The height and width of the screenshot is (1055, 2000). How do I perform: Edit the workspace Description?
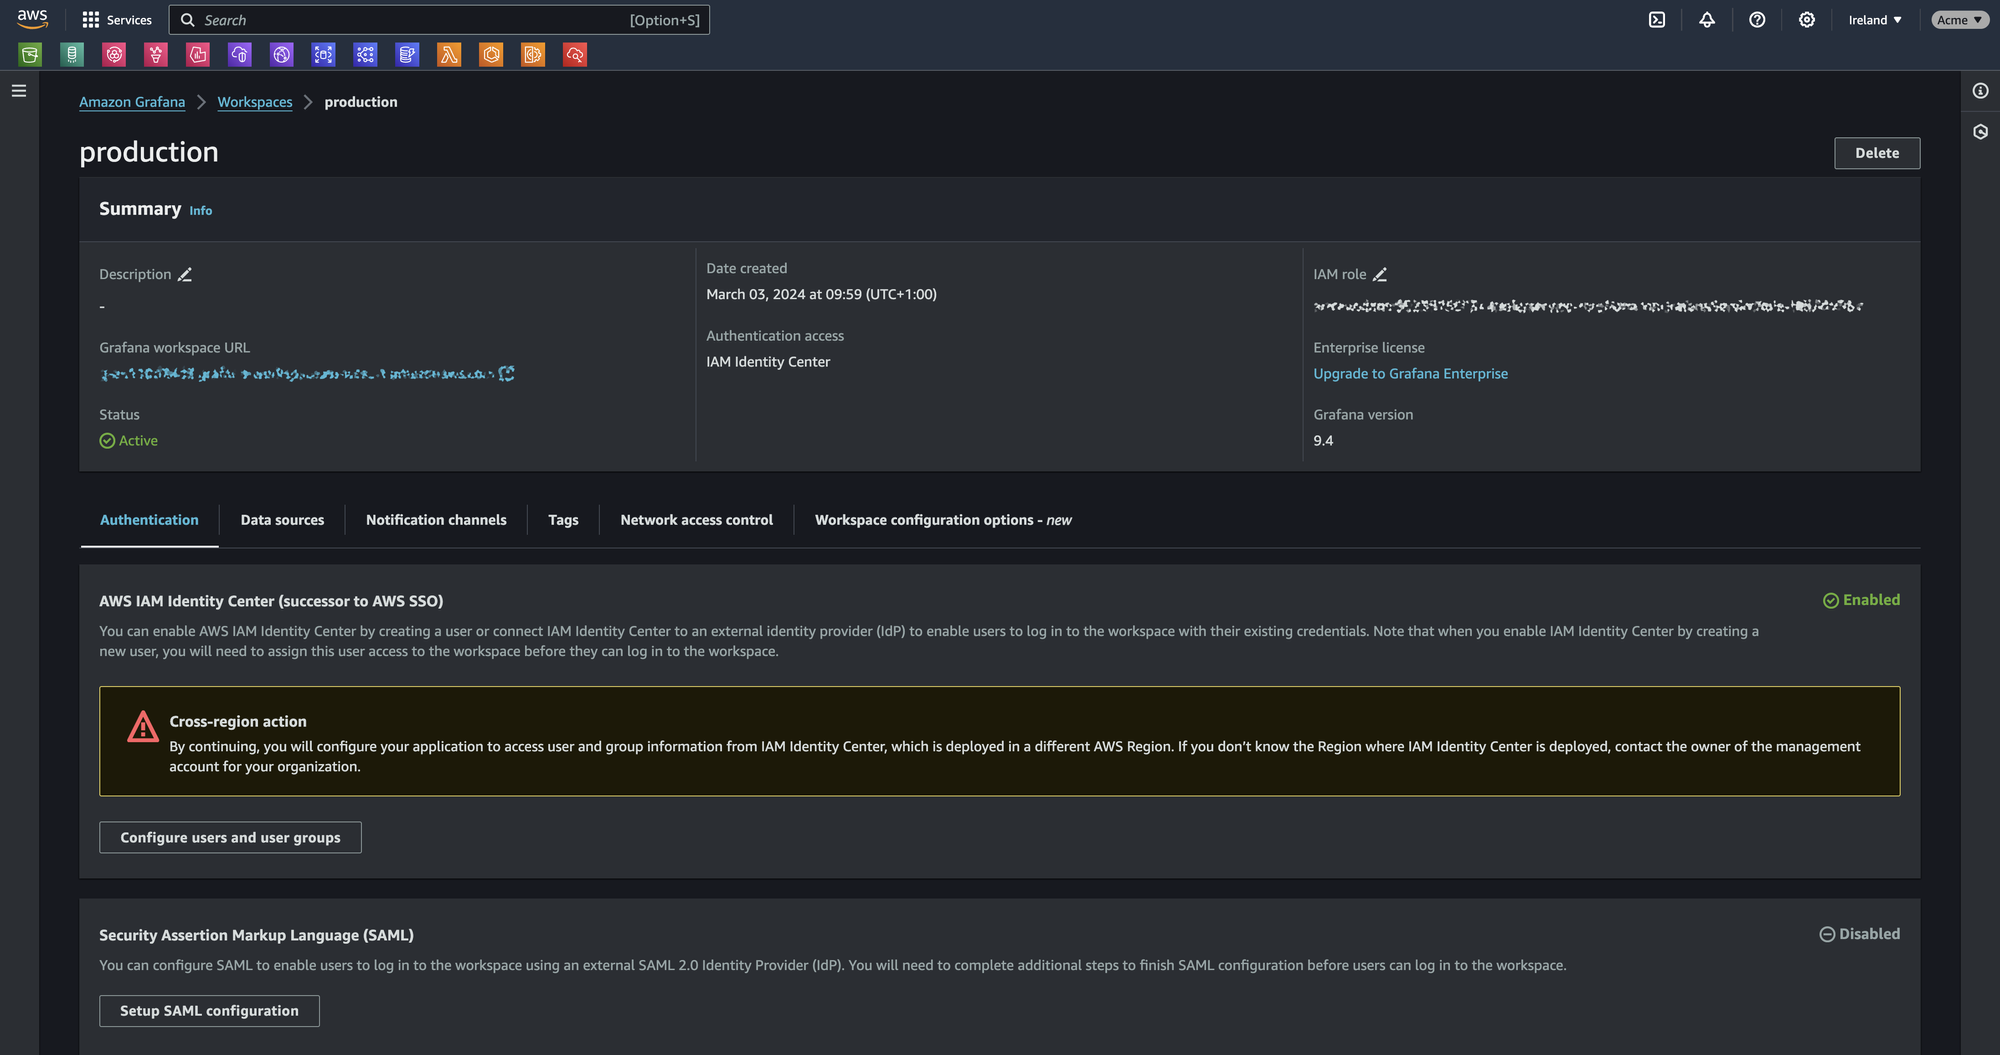pyautogui.click(x=185, y=274)
